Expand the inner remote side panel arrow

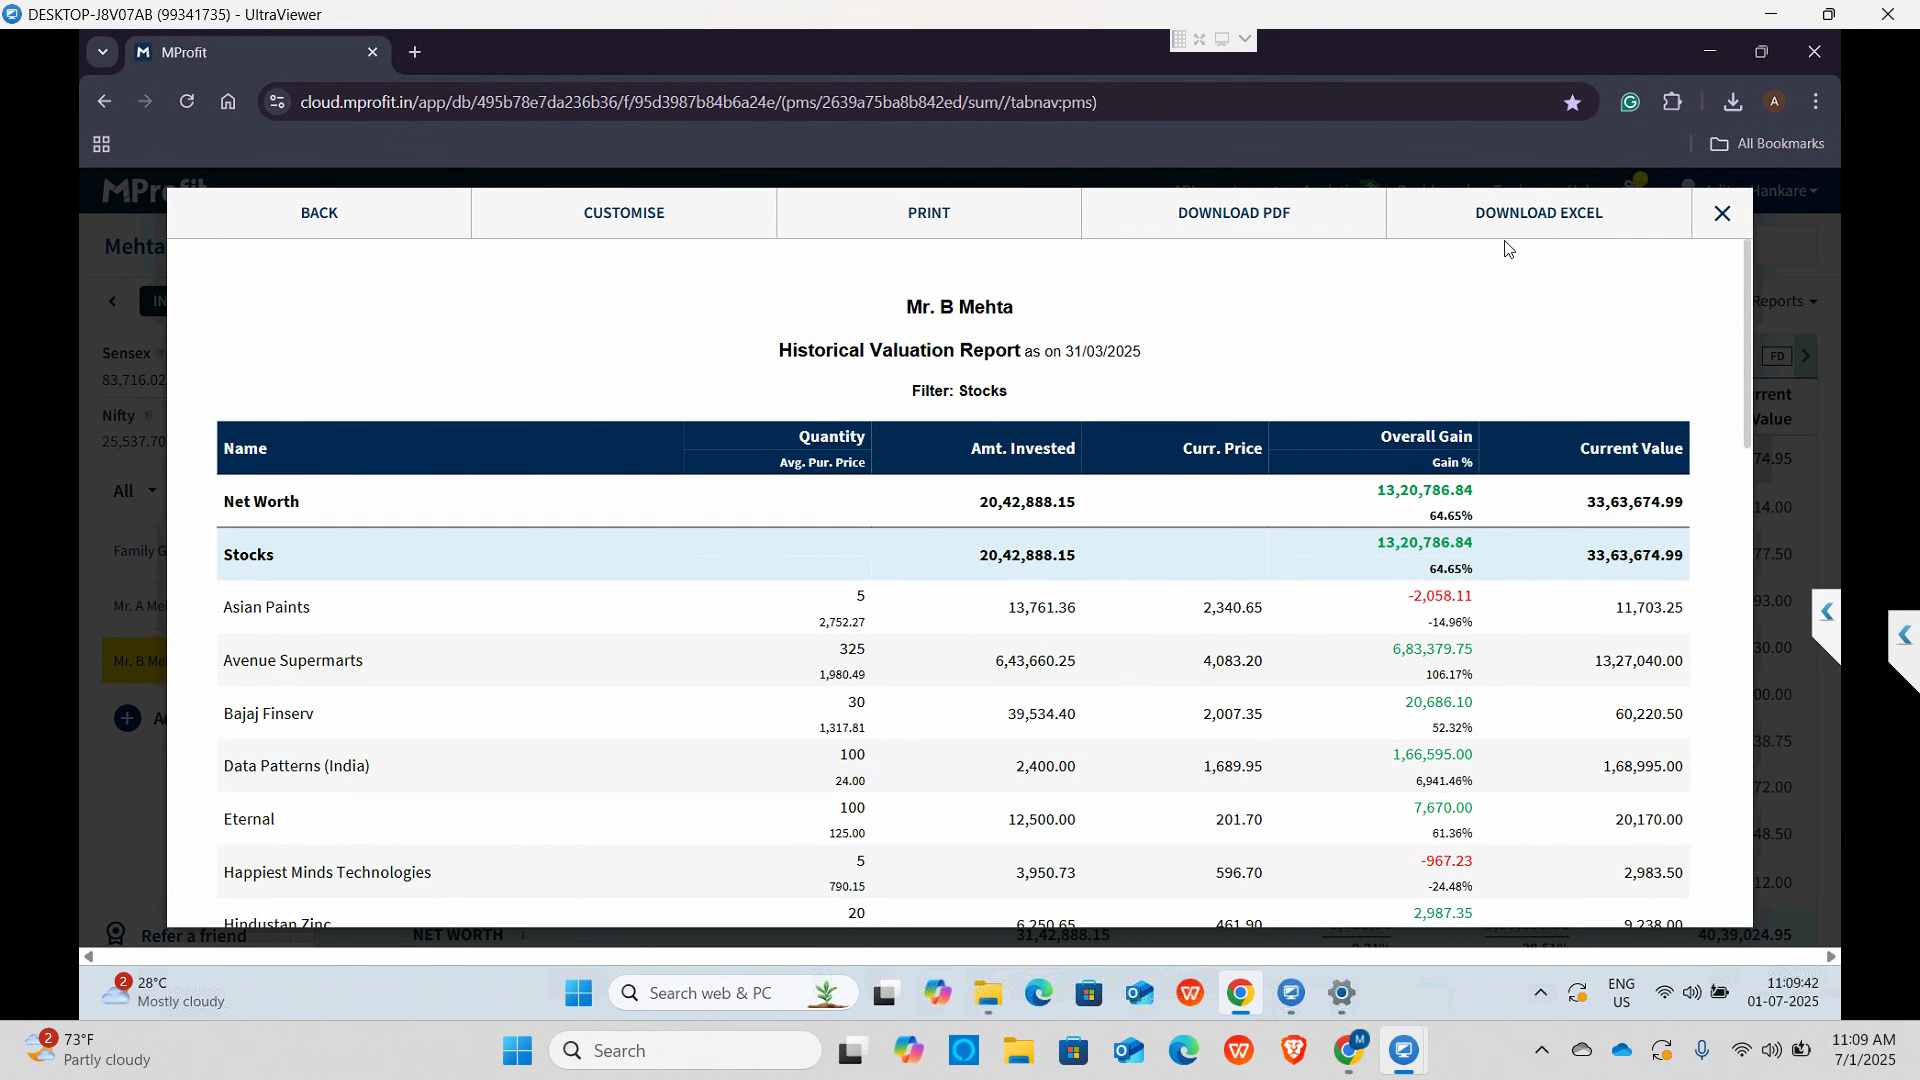click(1826, 612)
